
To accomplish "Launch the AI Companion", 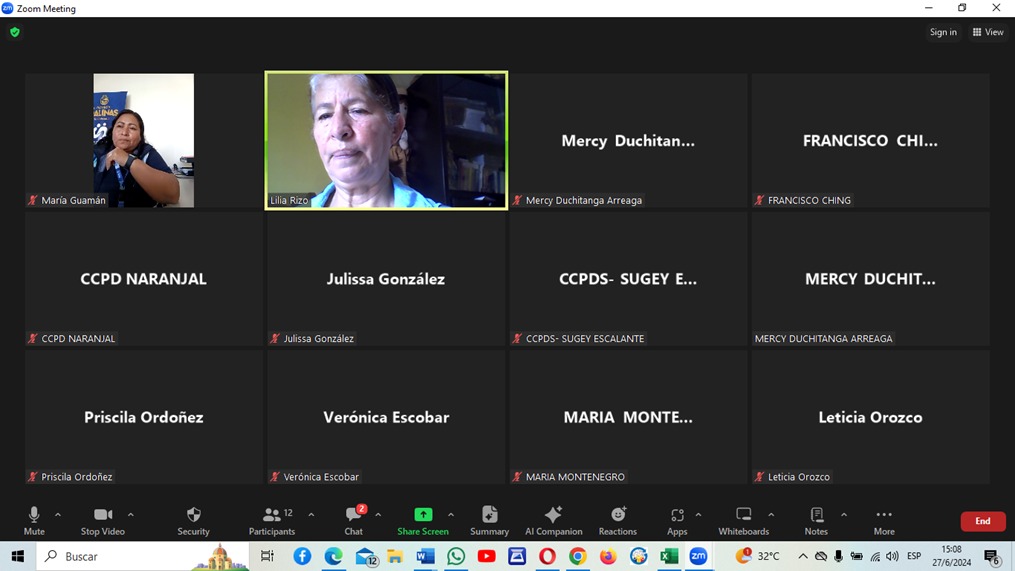I will click(553, 520).
